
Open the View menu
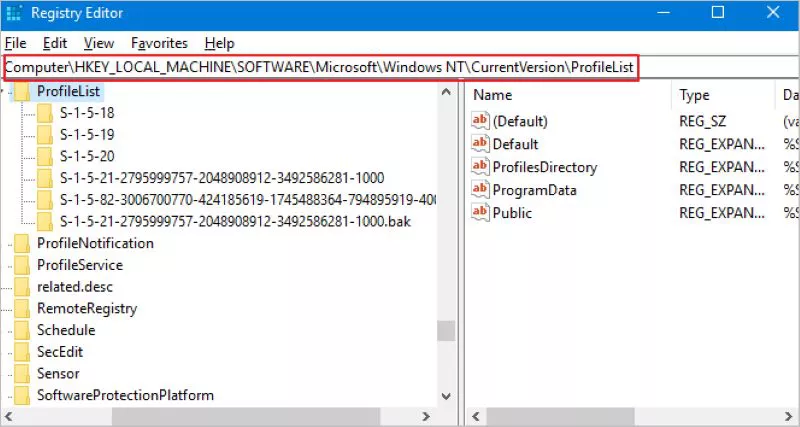98,43
